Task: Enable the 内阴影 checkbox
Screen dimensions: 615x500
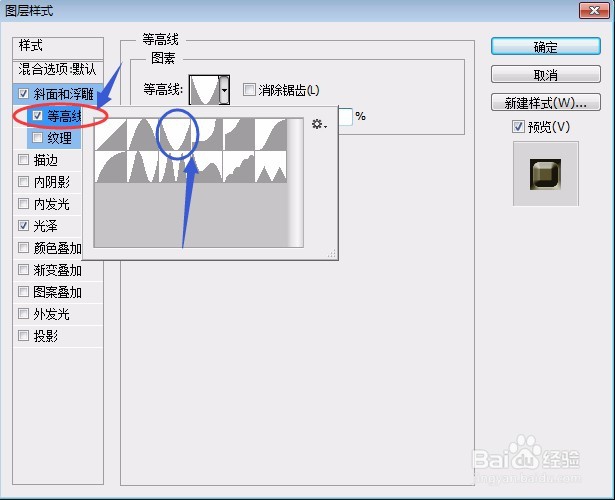Action: (24, 182)
